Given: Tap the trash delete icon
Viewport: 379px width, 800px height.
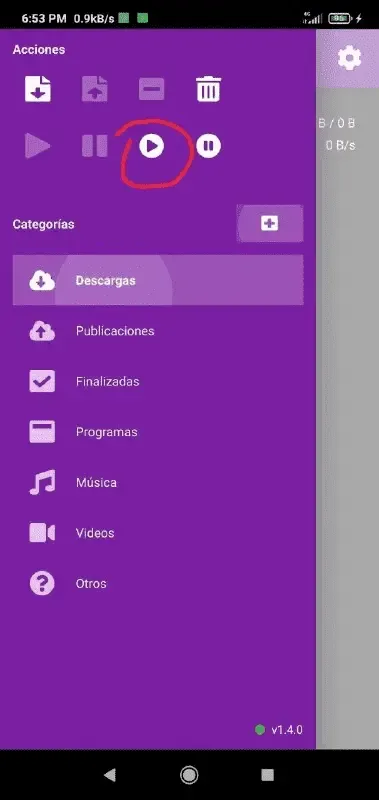Looking at the screenshot, I should [x=209, y=89].
